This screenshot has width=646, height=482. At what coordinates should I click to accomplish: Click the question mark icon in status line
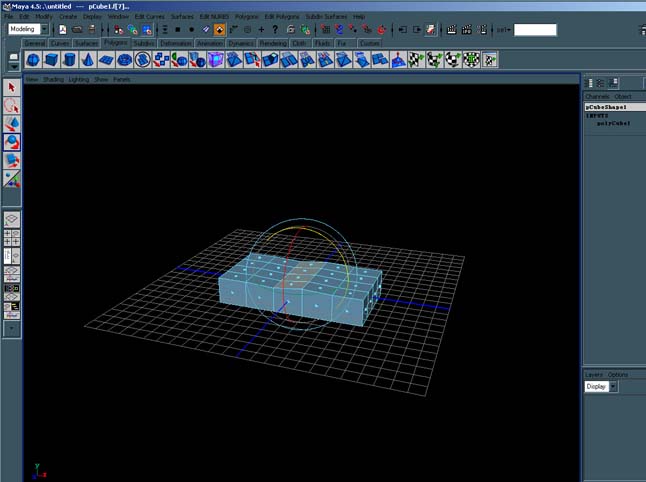tap(275, 30)
